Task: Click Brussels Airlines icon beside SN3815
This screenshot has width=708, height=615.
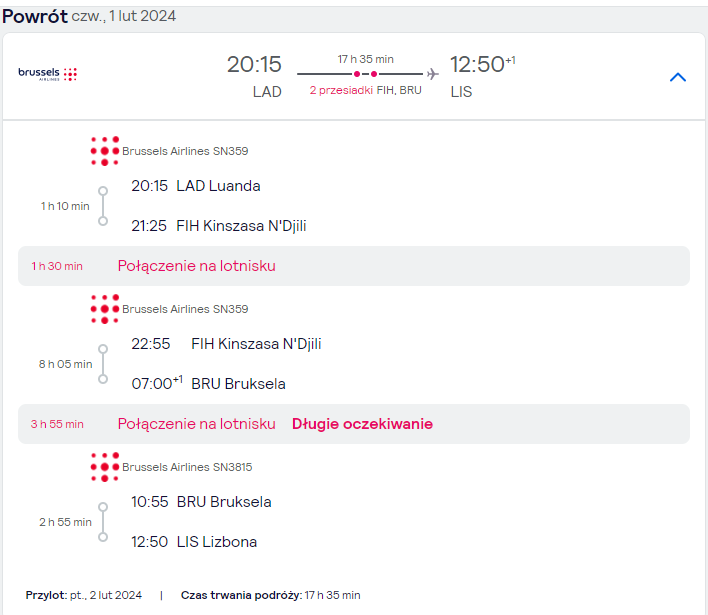Action: click(x=105, y=467)
